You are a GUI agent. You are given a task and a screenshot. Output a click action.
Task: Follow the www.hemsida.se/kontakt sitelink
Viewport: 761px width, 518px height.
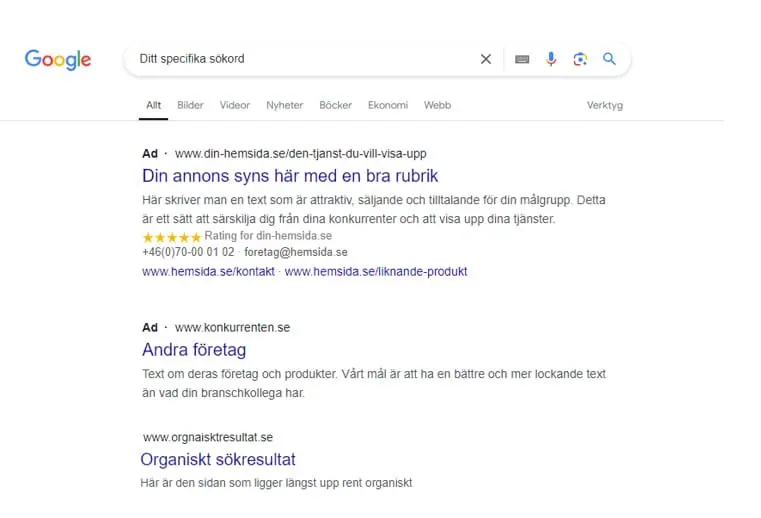(208, 271)
